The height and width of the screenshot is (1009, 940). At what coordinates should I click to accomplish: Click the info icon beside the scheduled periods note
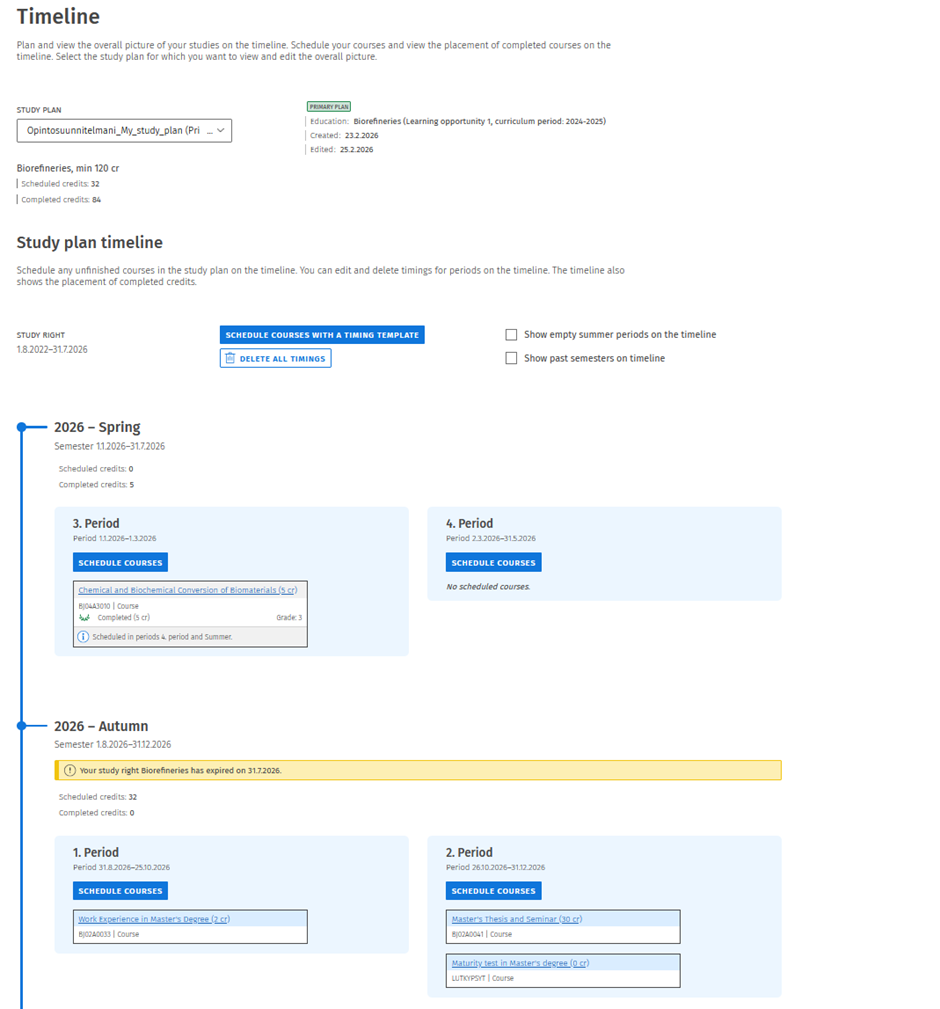click(84, 636)
